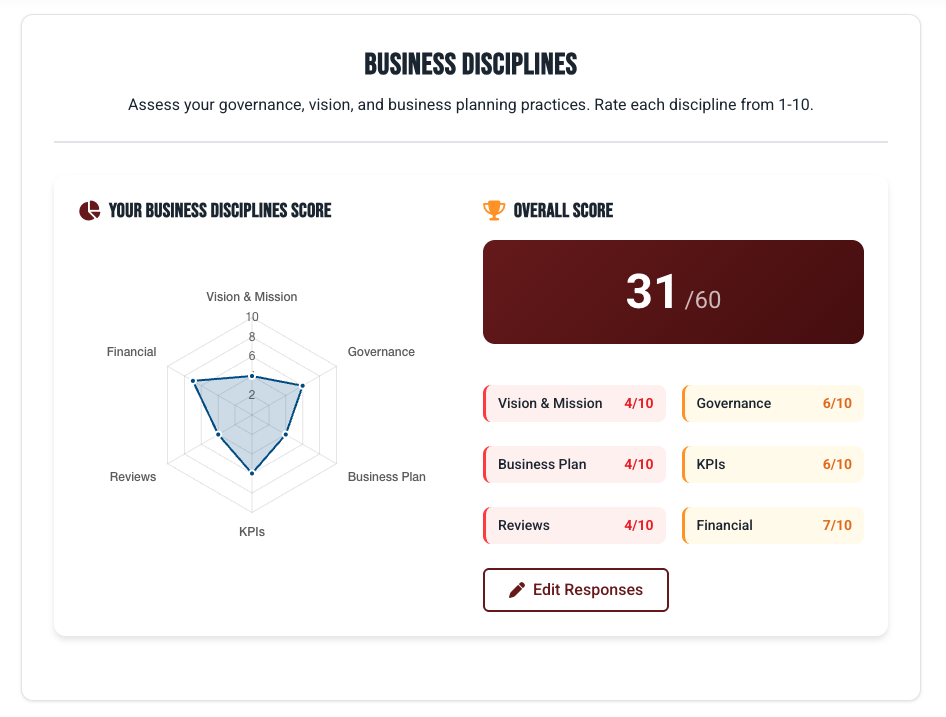Select the Reviews 4/10 score card
The height and width of the screenshot is (717, 946).
pos(574,525)
